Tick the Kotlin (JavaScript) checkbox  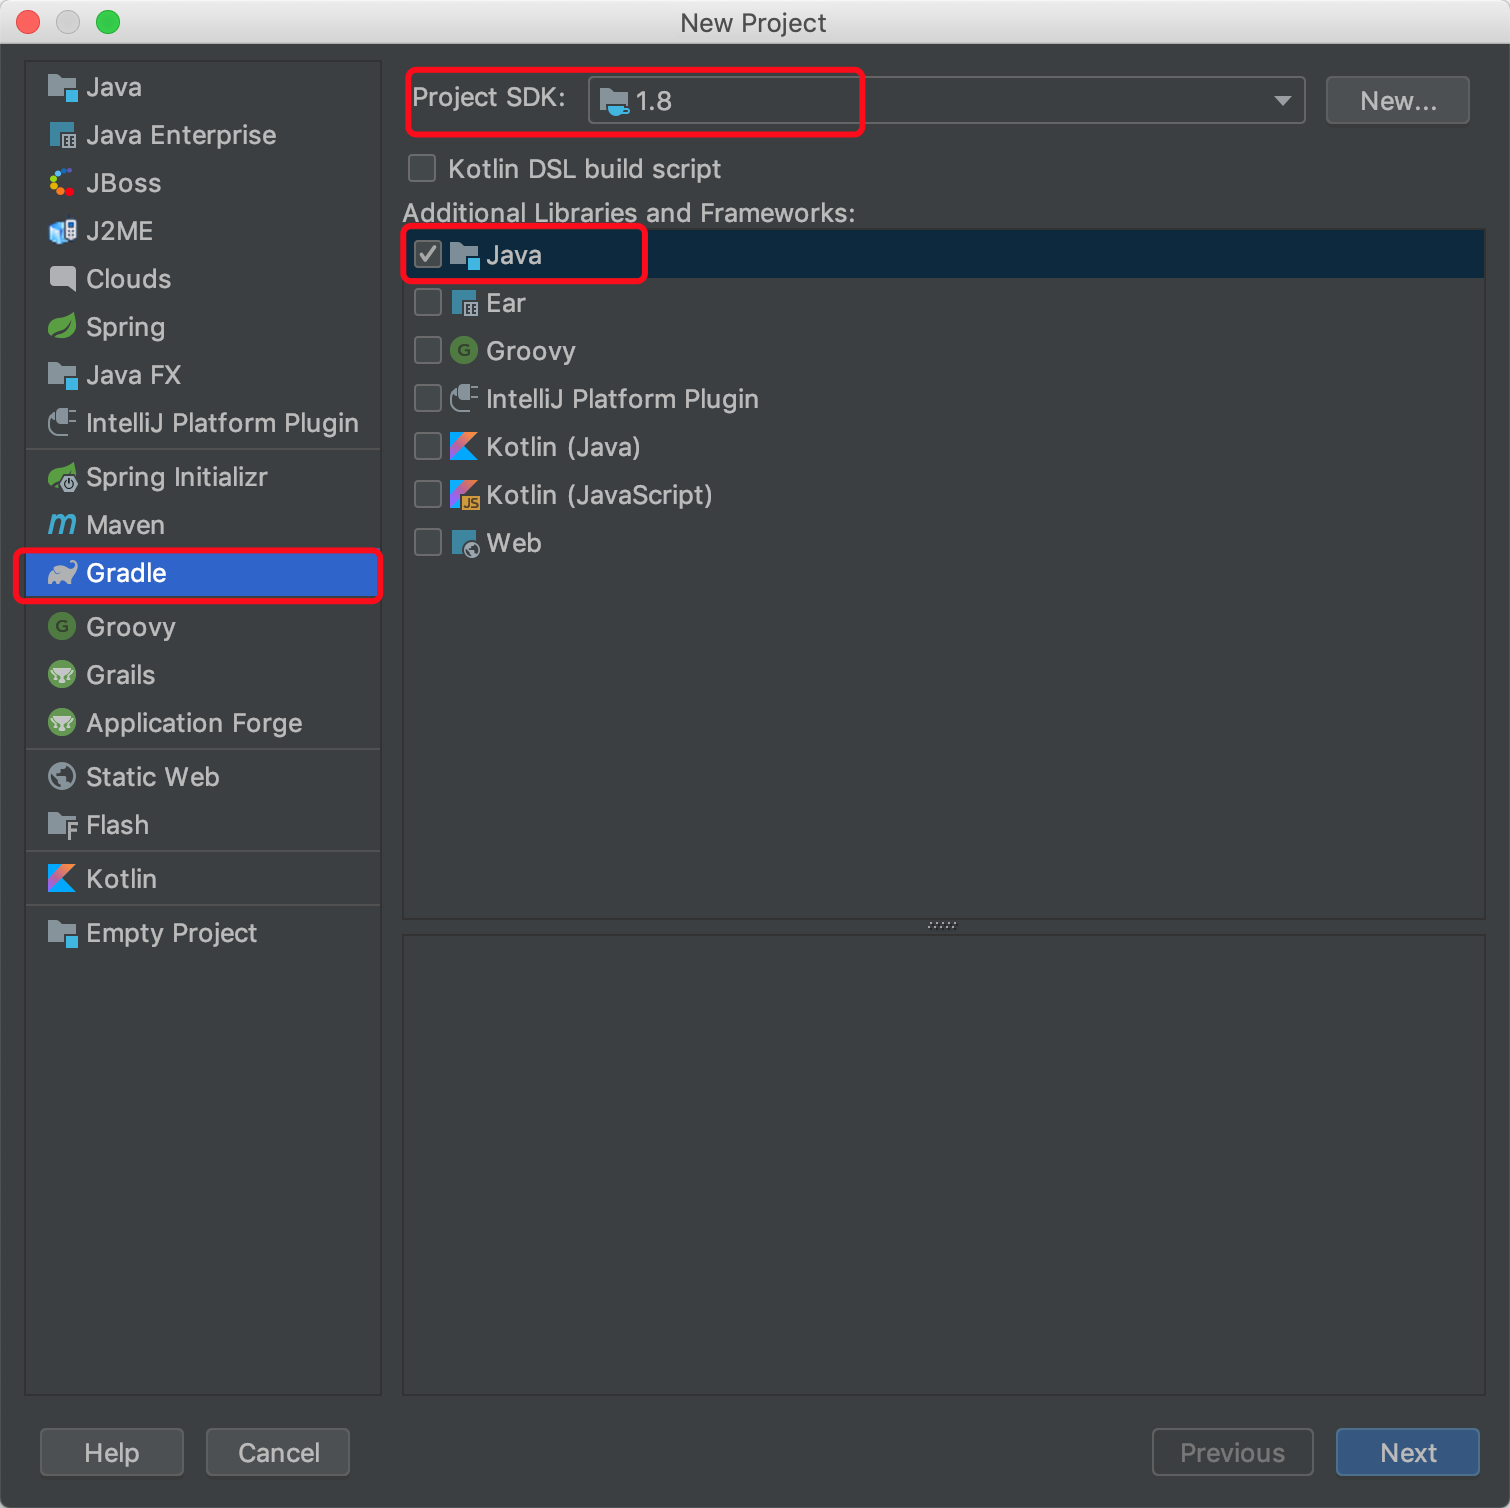click(x=428, y=494)
